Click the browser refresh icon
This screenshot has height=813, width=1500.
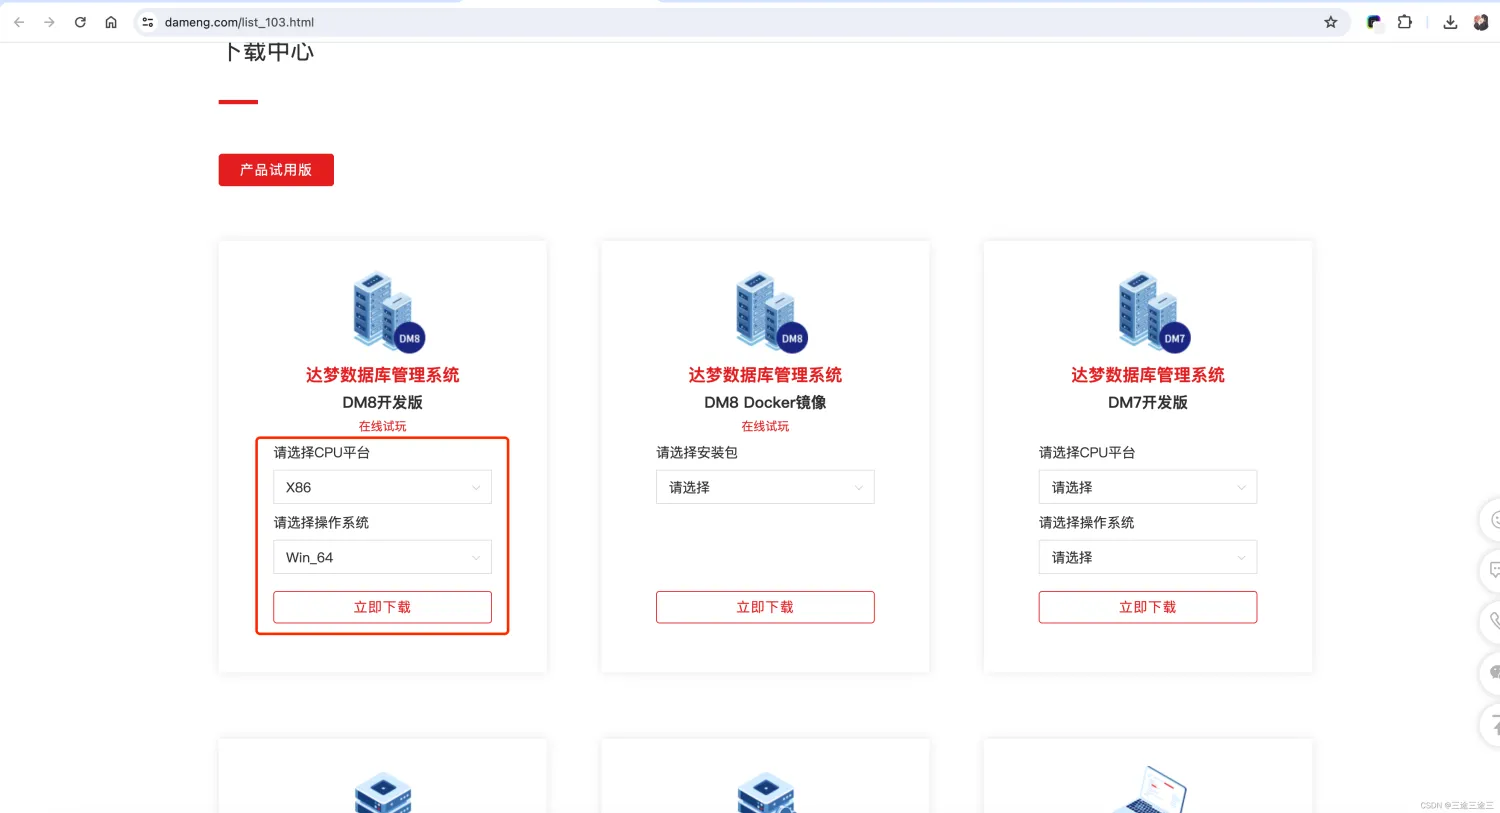tap(80, 21)
